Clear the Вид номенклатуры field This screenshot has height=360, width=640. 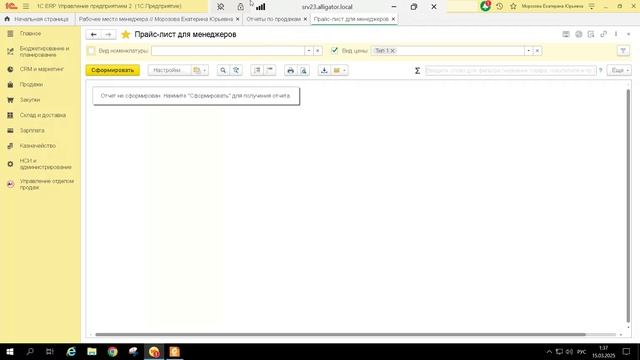(318, 51)
